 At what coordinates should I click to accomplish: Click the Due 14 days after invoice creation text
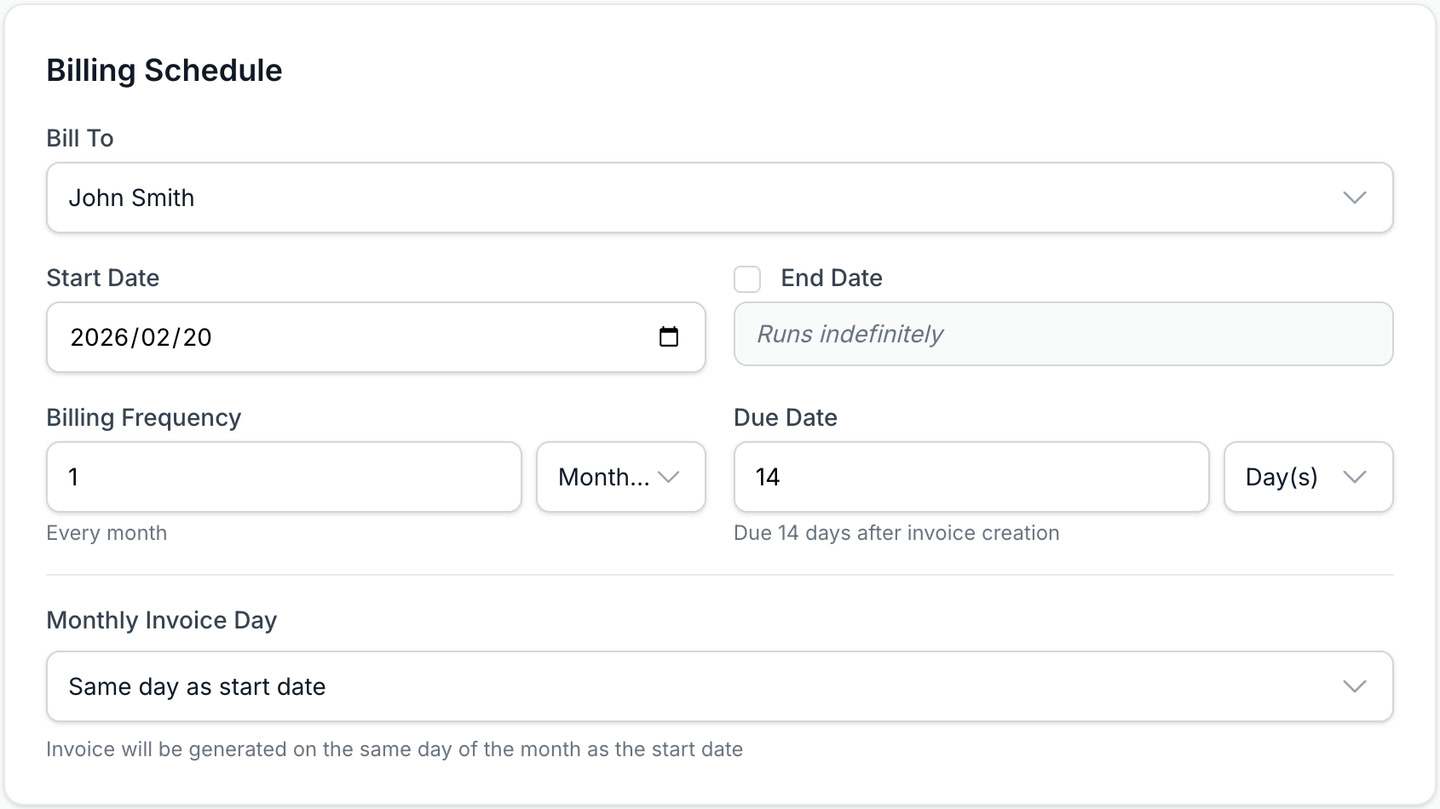(x=896, y=533)
